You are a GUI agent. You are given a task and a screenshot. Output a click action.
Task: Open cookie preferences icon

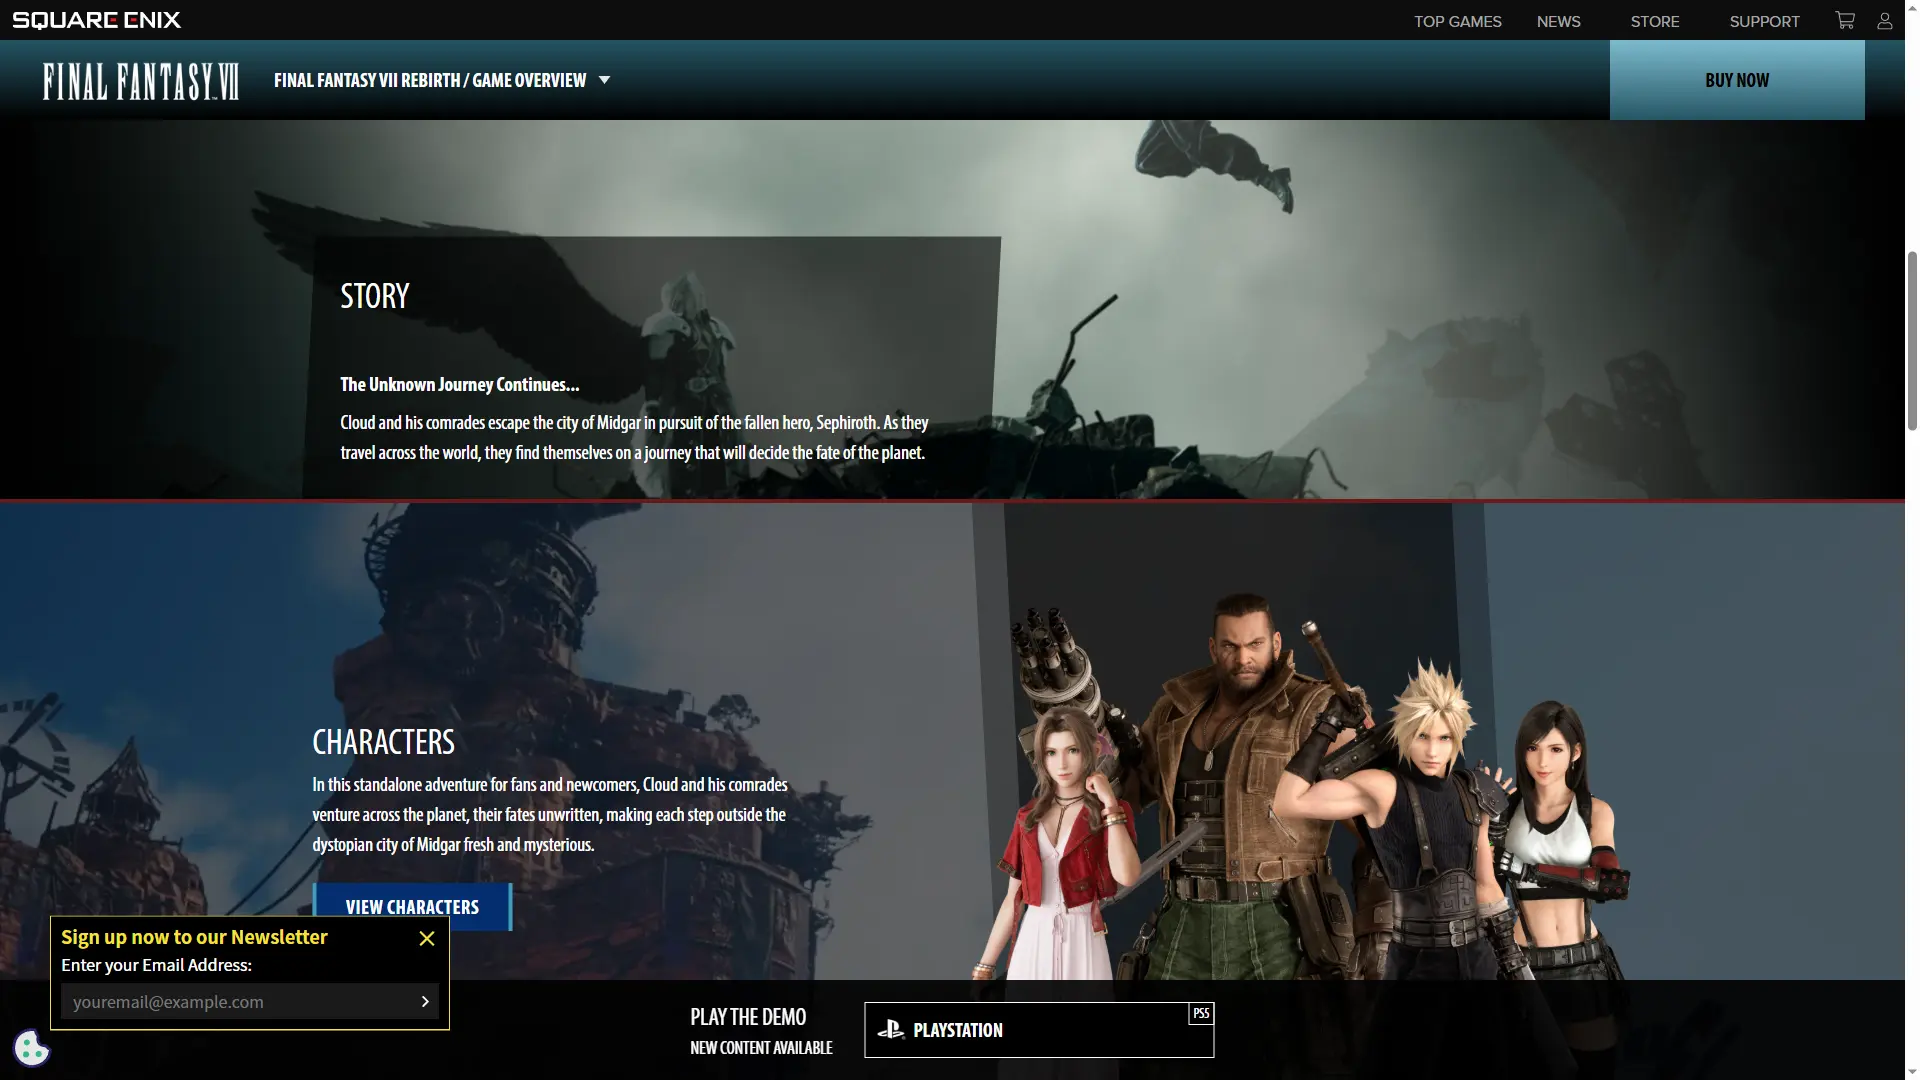[31, 1048]
